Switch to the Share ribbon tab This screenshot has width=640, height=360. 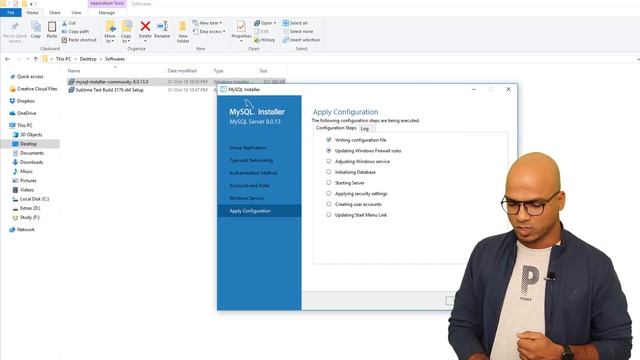coord(55,13)
